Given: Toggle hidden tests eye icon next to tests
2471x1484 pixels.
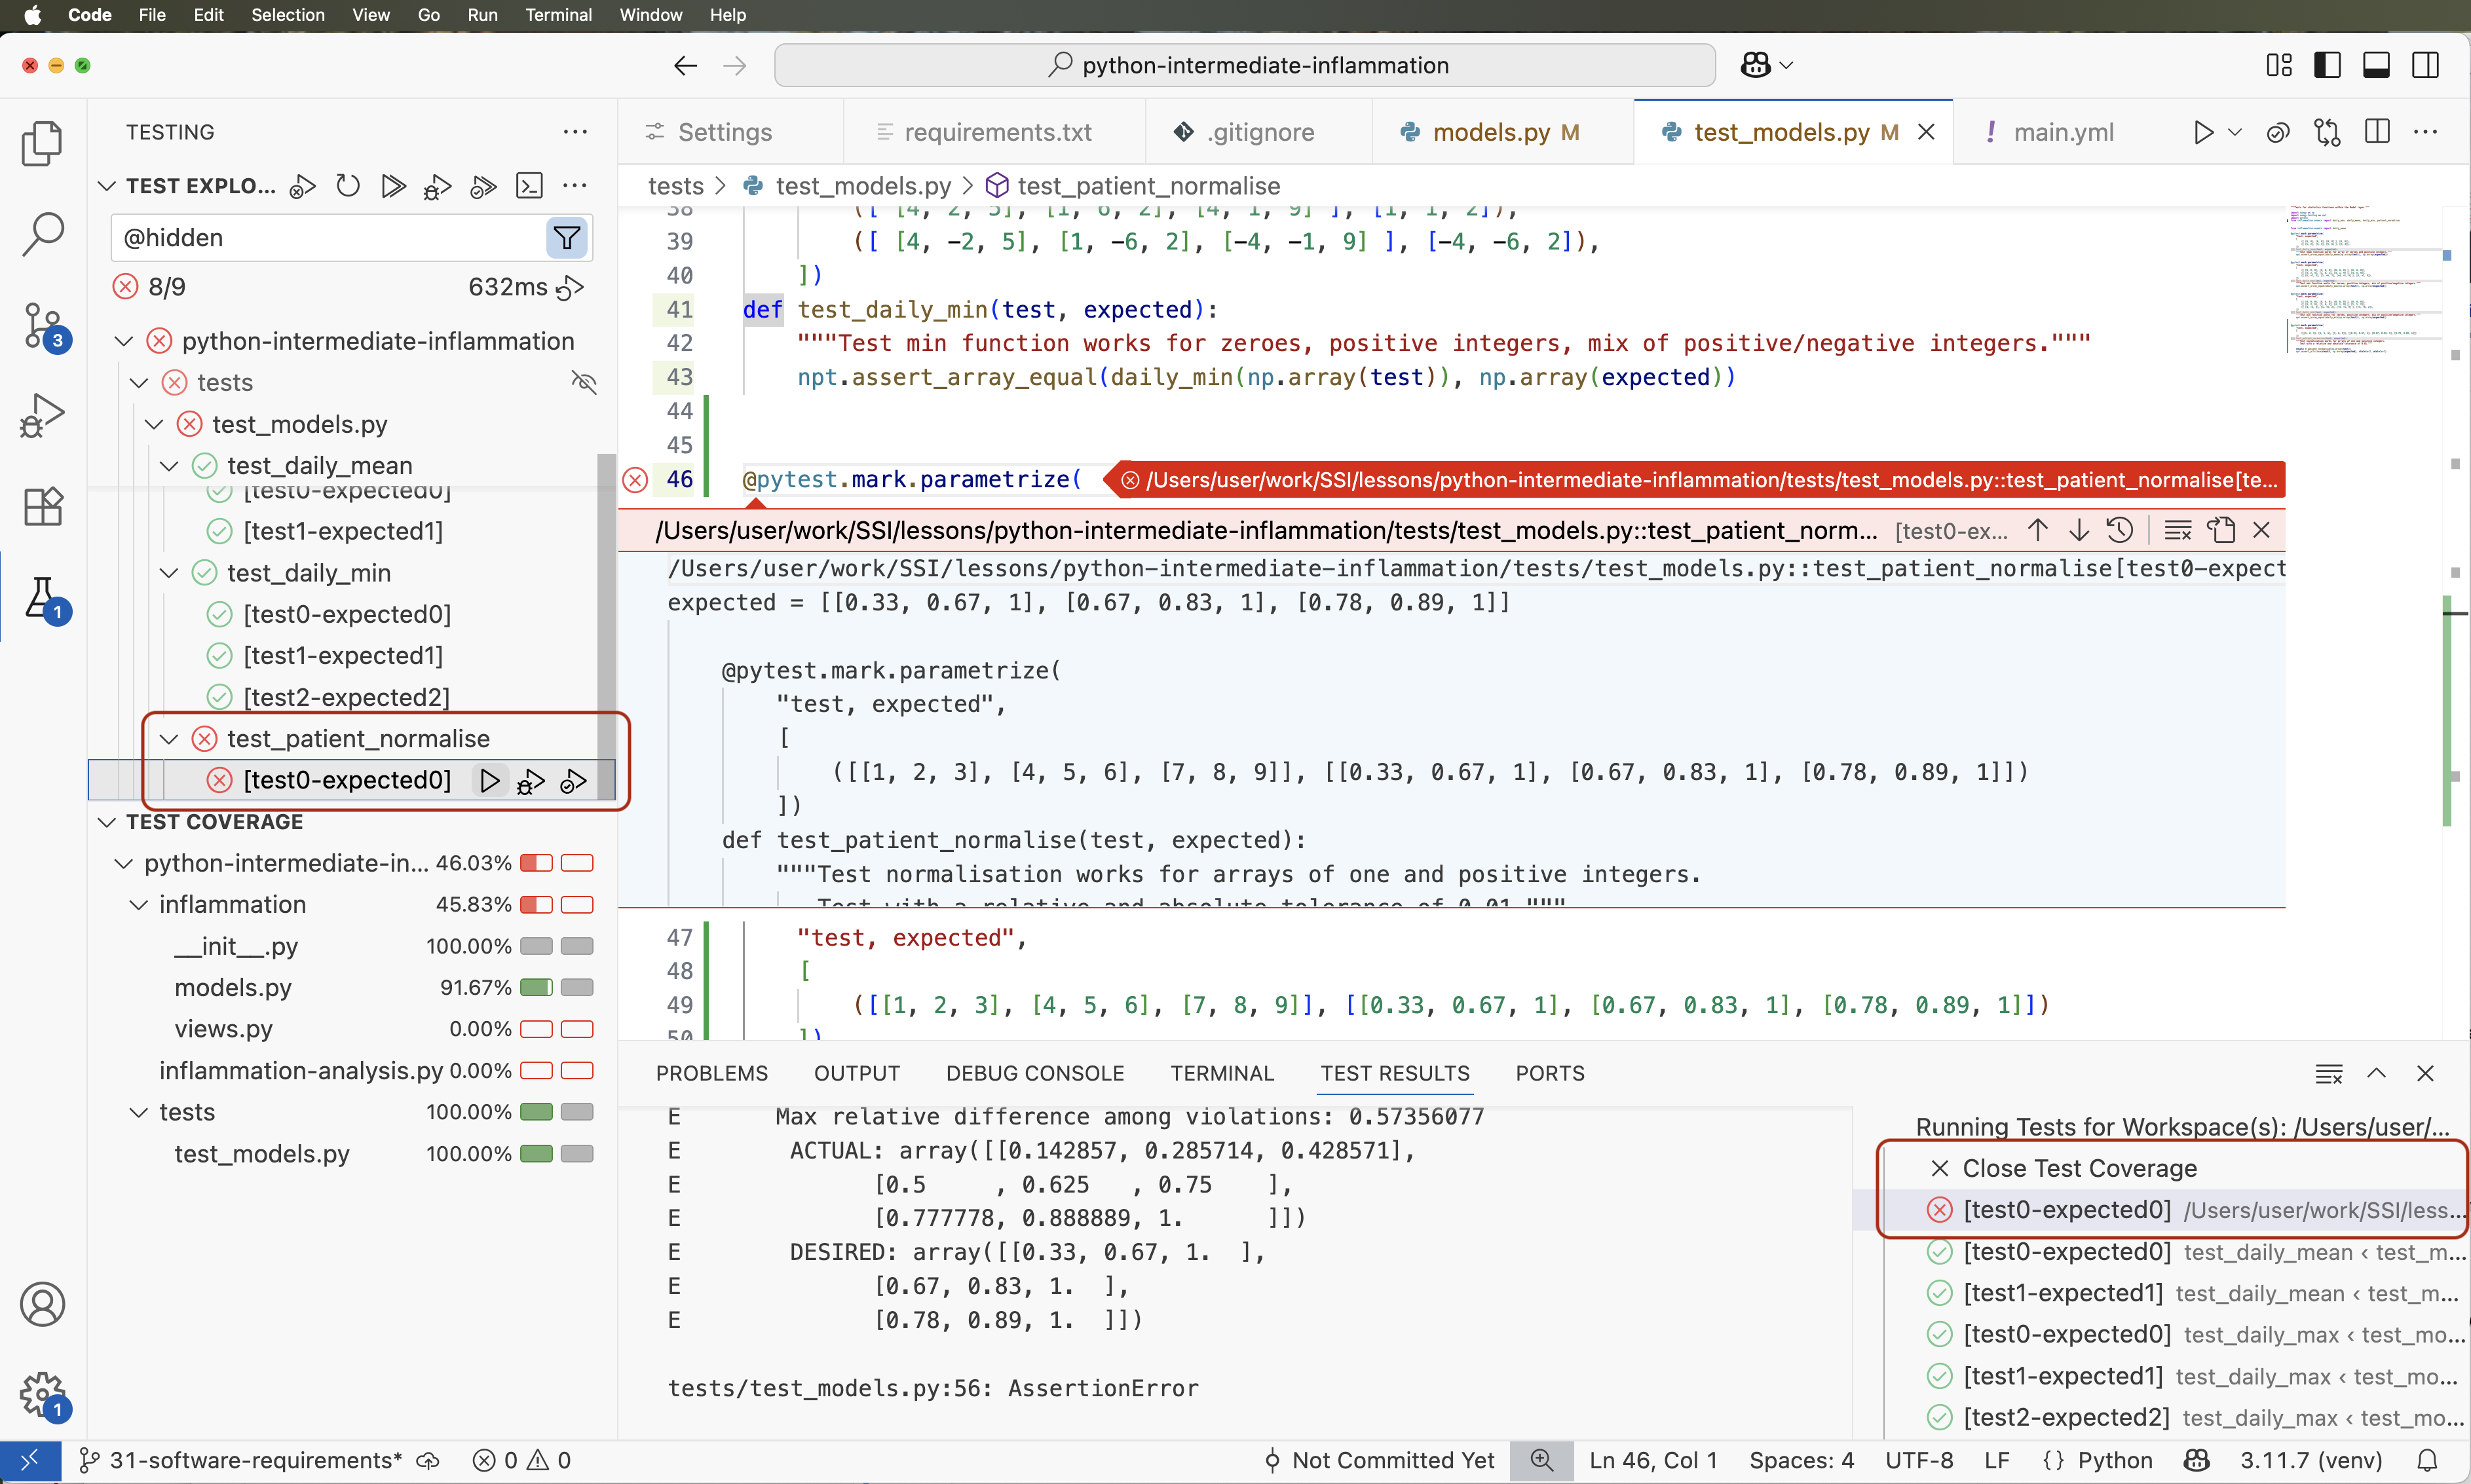Looking at the screenshot, I should [584, 382].
